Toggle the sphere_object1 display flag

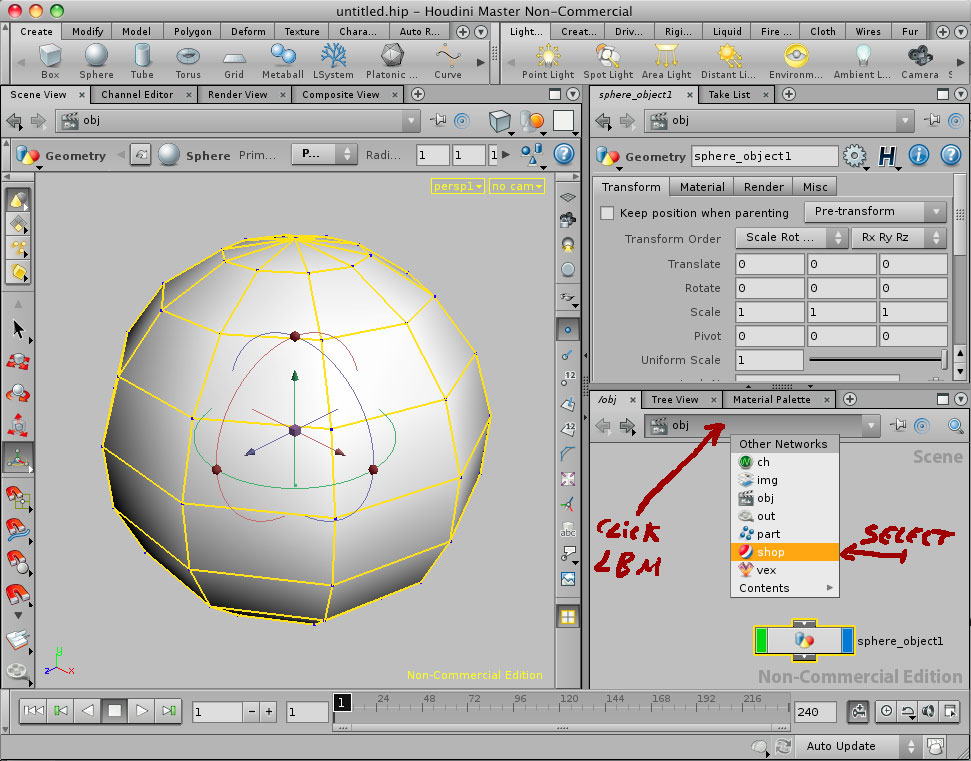tap(847, 640)
